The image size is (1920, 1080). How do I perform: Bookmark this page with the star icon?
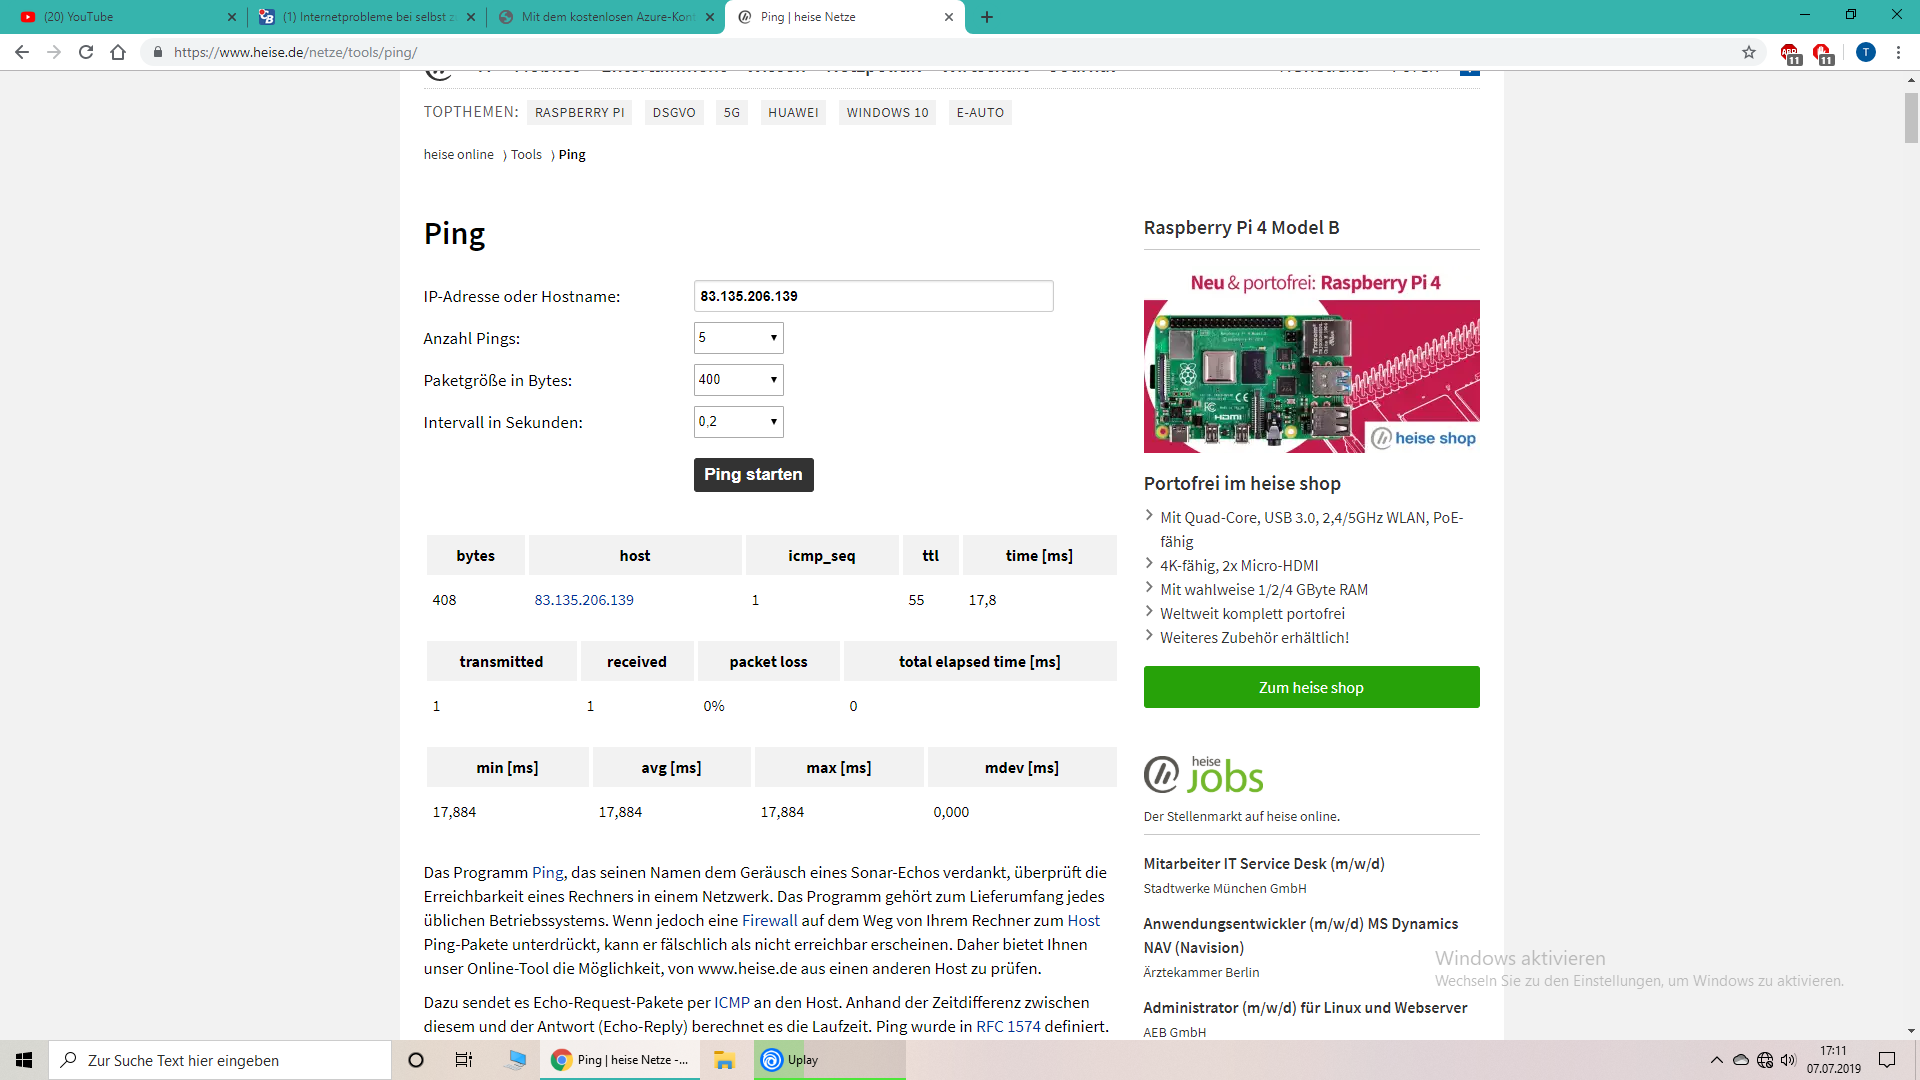(1749, 53)
